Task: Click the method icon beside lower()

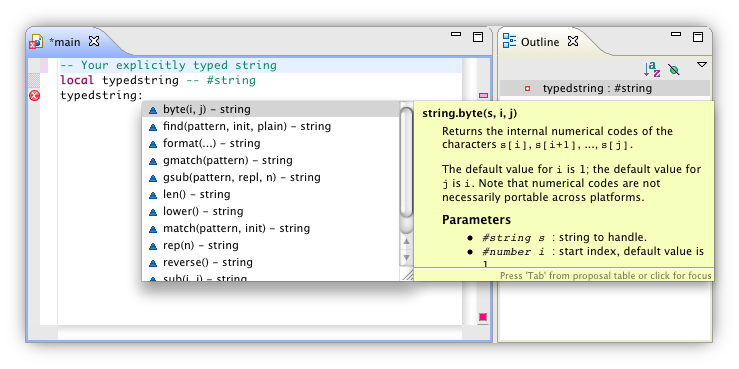Action: 153,212
